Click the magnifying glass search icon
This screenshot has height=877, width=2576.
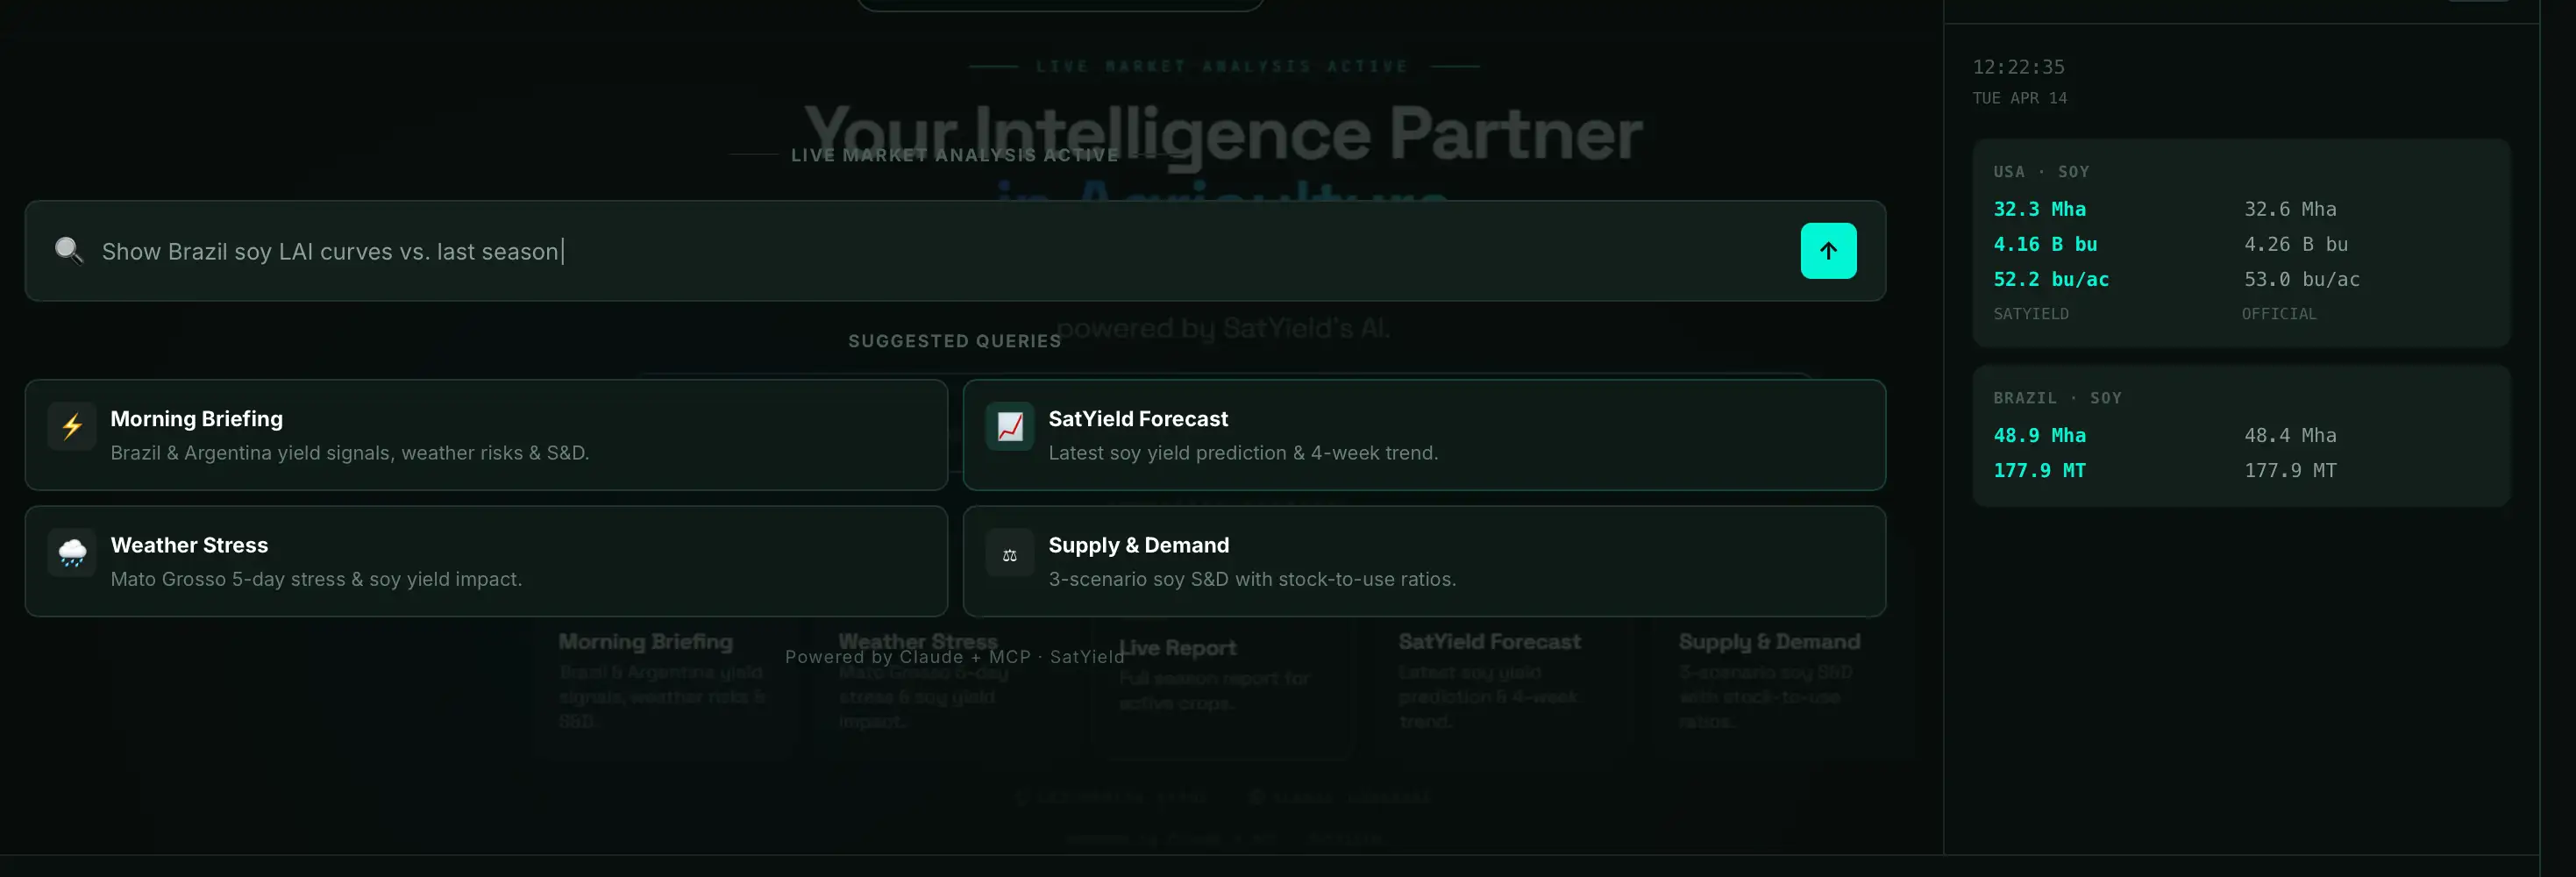coord(68,250)
